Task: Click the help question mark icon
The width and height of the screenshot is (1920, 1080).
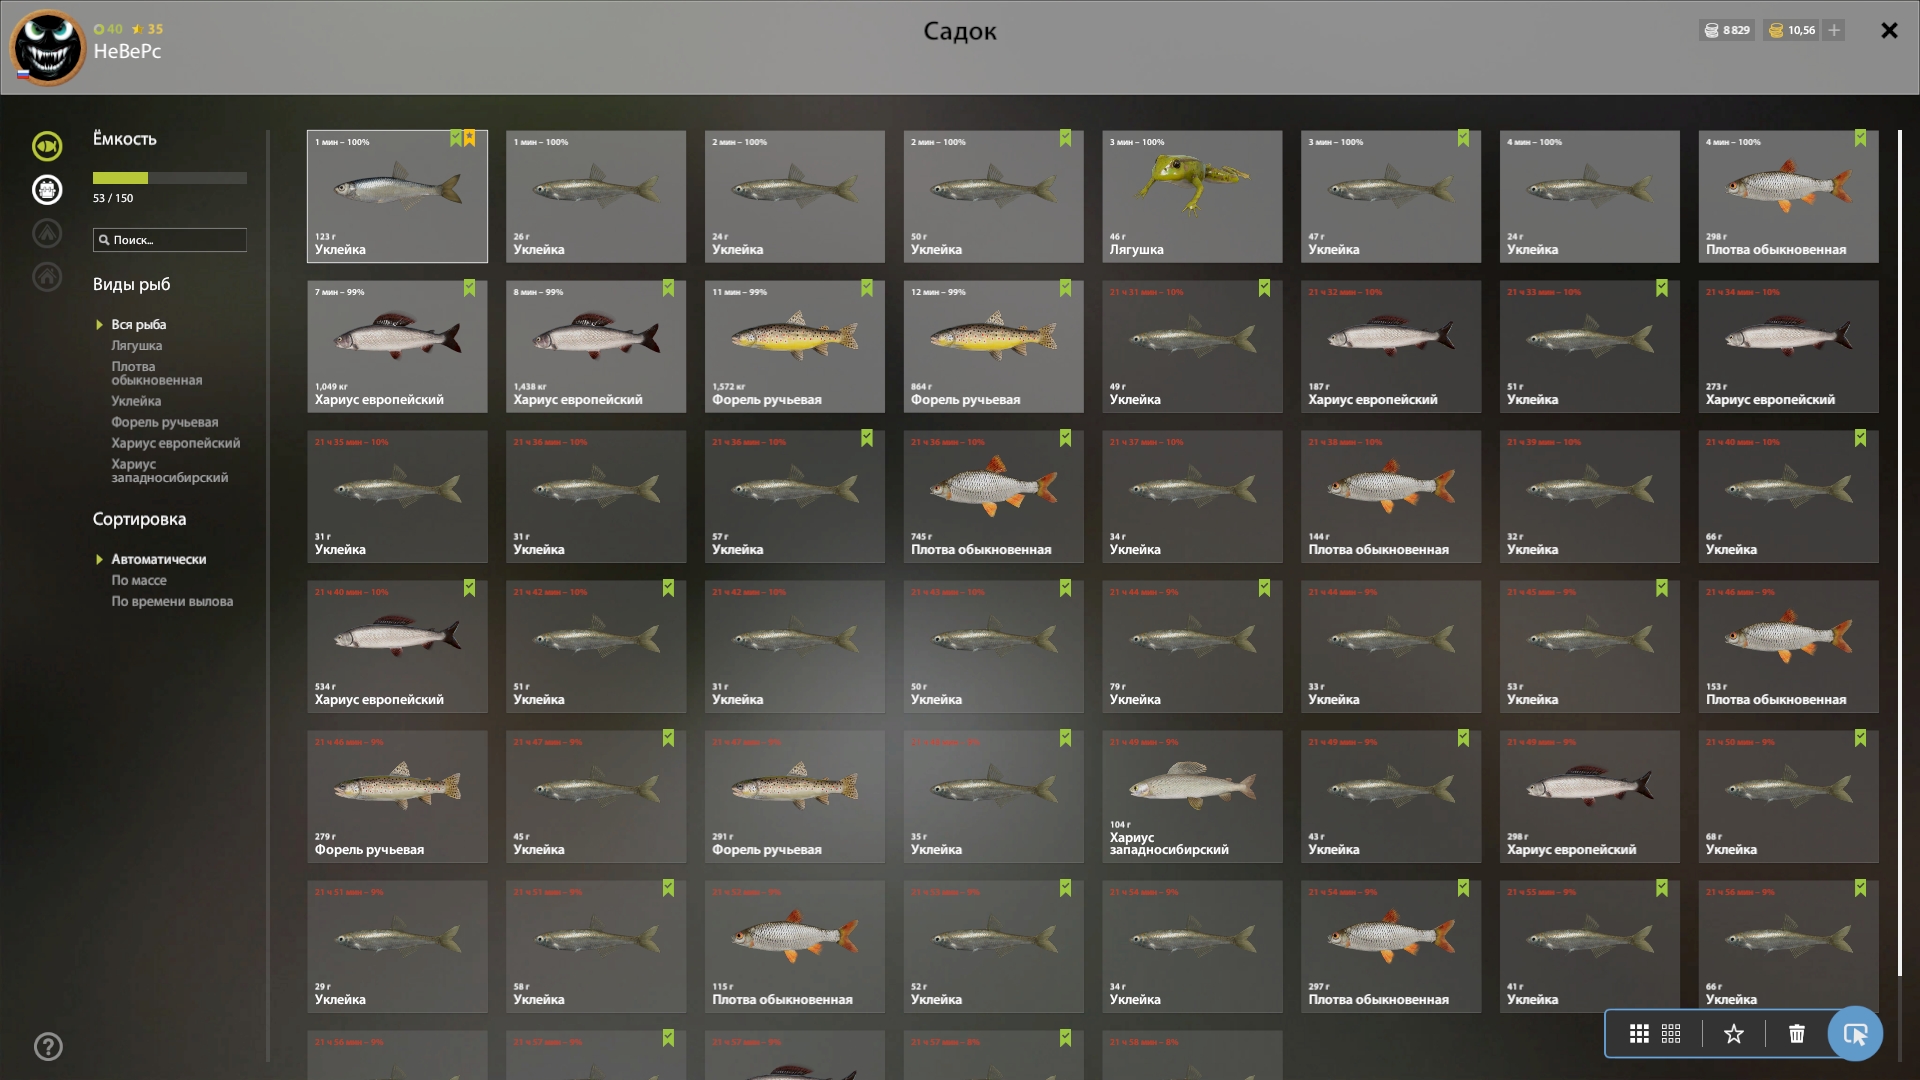Action: coord(48,1047)
